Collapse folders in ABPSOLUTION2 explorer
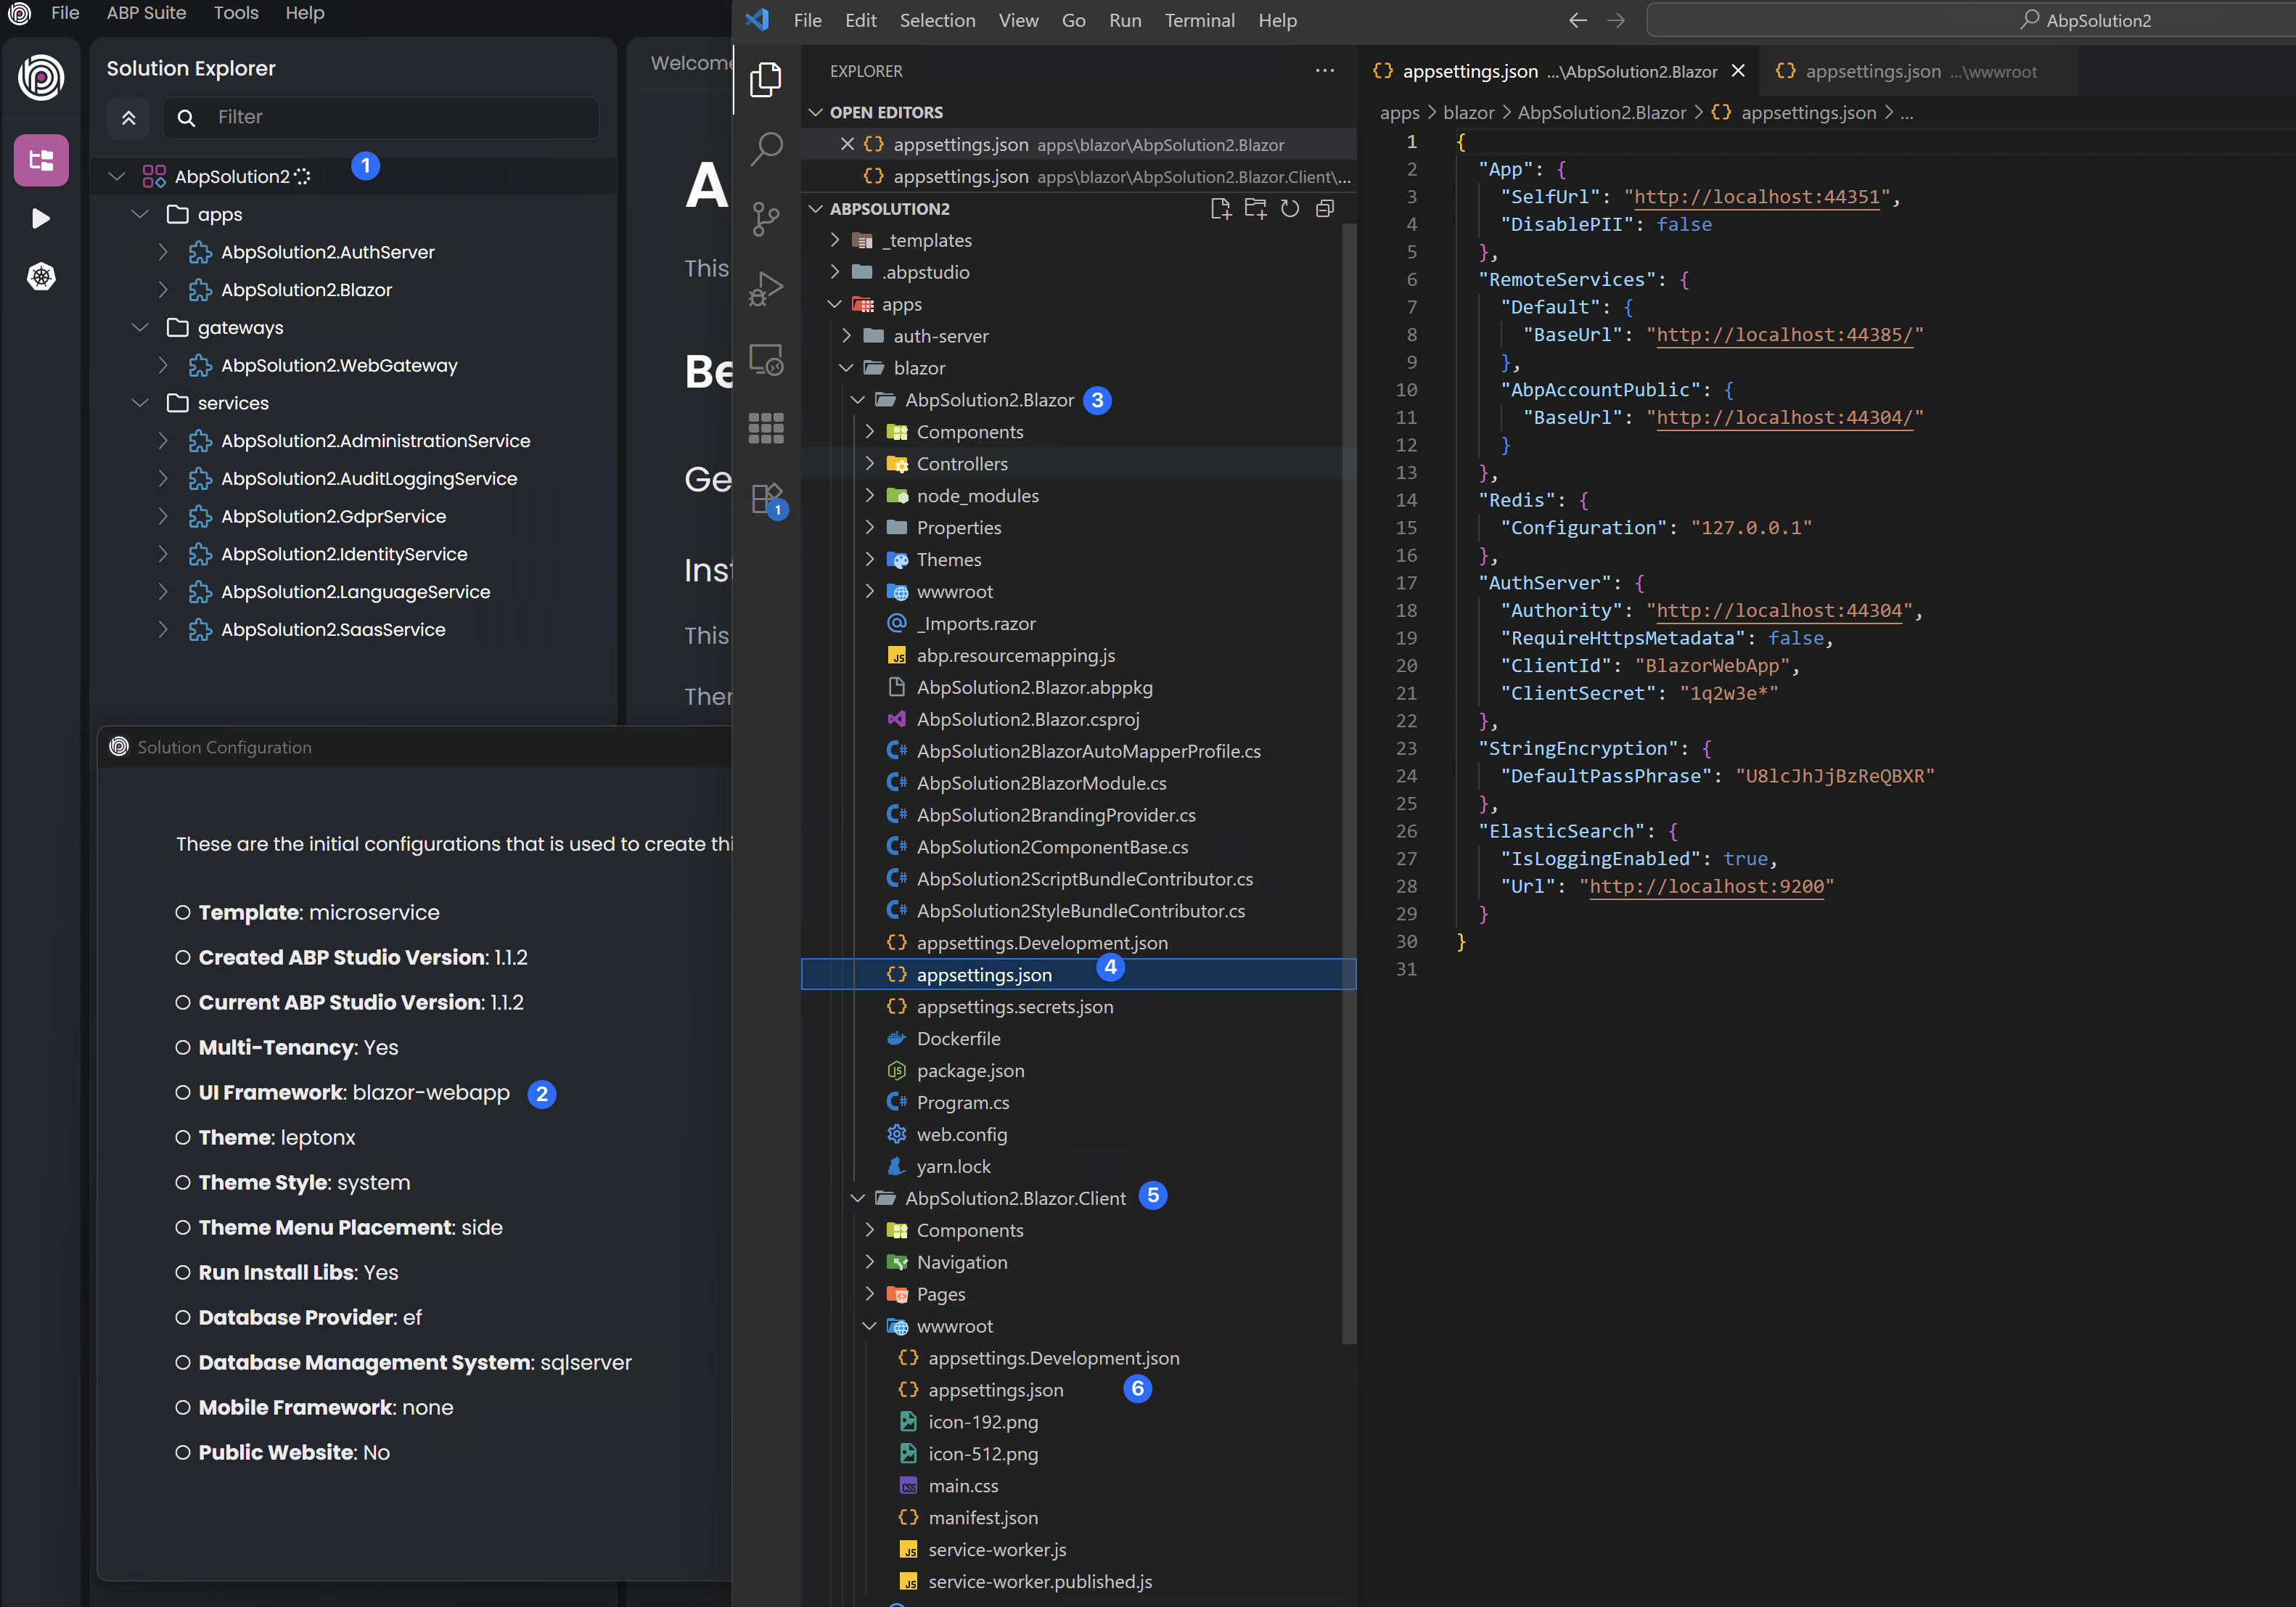This screenshot has width=2296, height=1607. [1325, 208]
